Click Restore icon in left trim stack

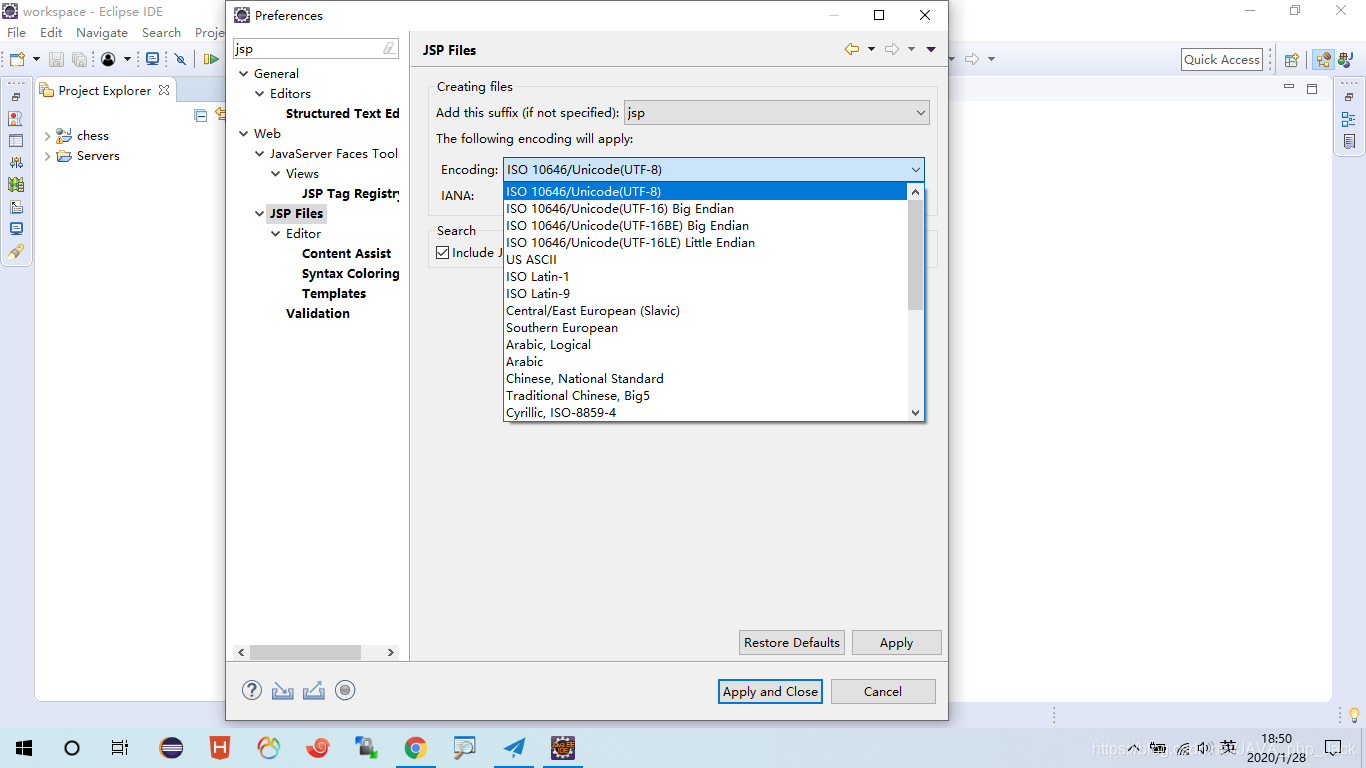click(x=16, y=97)
